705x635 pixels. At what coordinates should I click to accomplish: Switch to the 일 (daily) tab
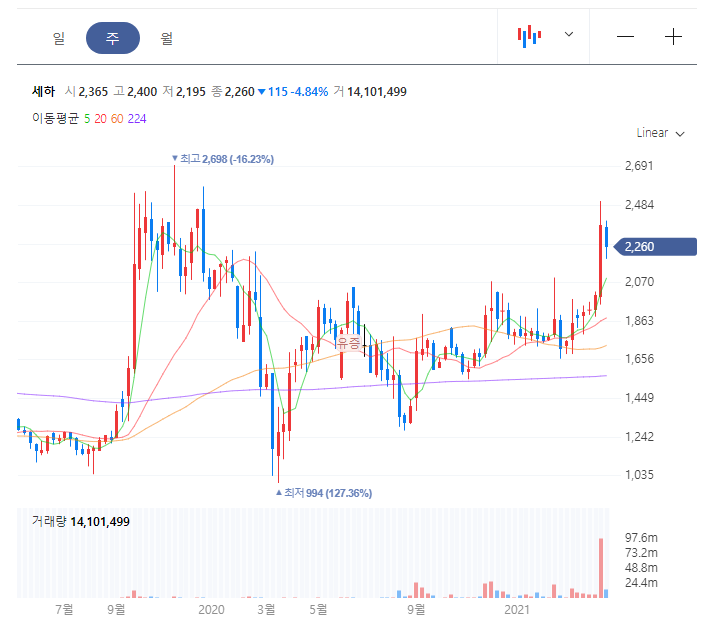point(59,38)
